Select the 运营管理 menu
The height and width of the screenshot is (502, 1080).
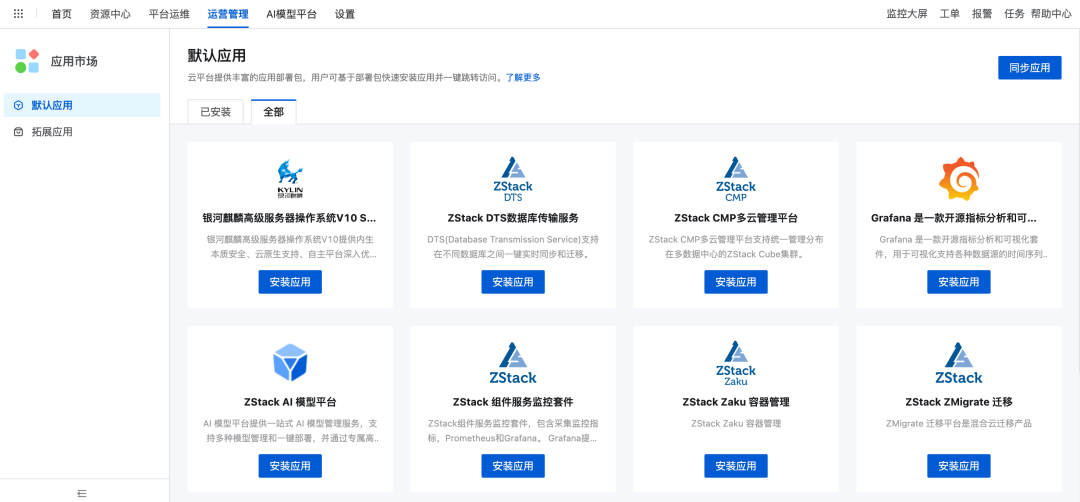228,14
